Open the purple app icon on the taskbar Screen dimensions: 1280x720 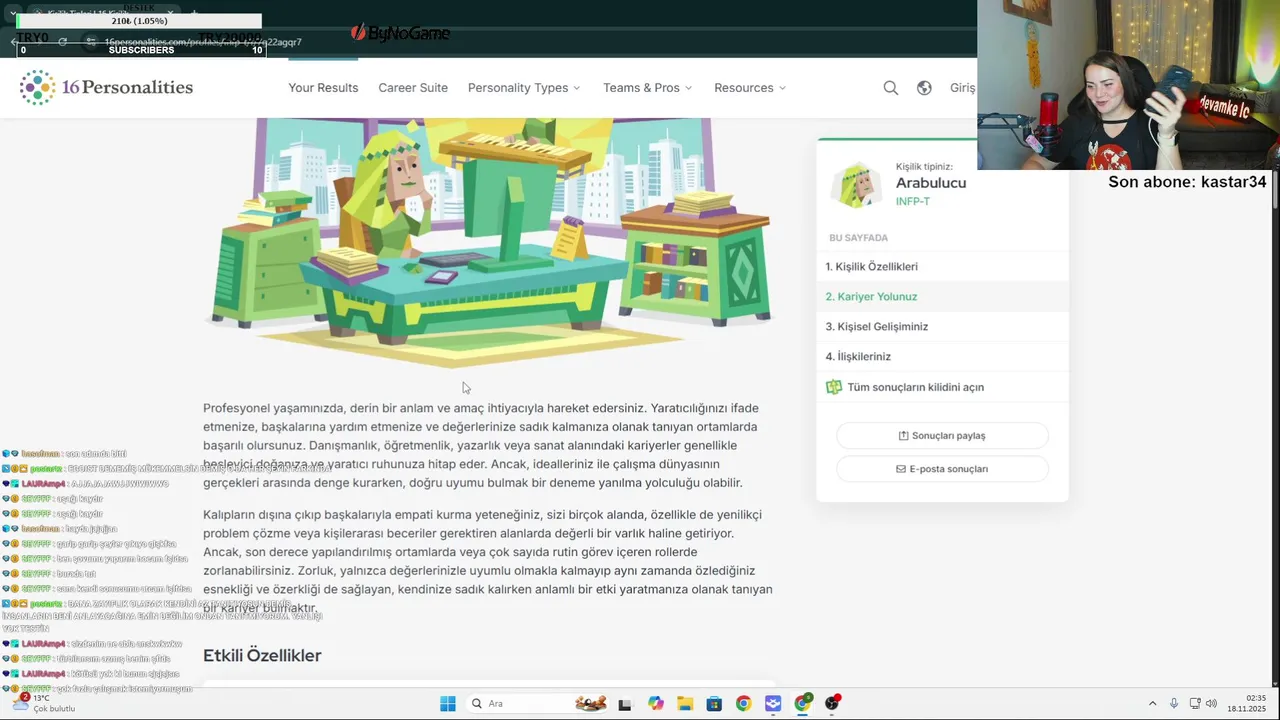click(773, 704)
